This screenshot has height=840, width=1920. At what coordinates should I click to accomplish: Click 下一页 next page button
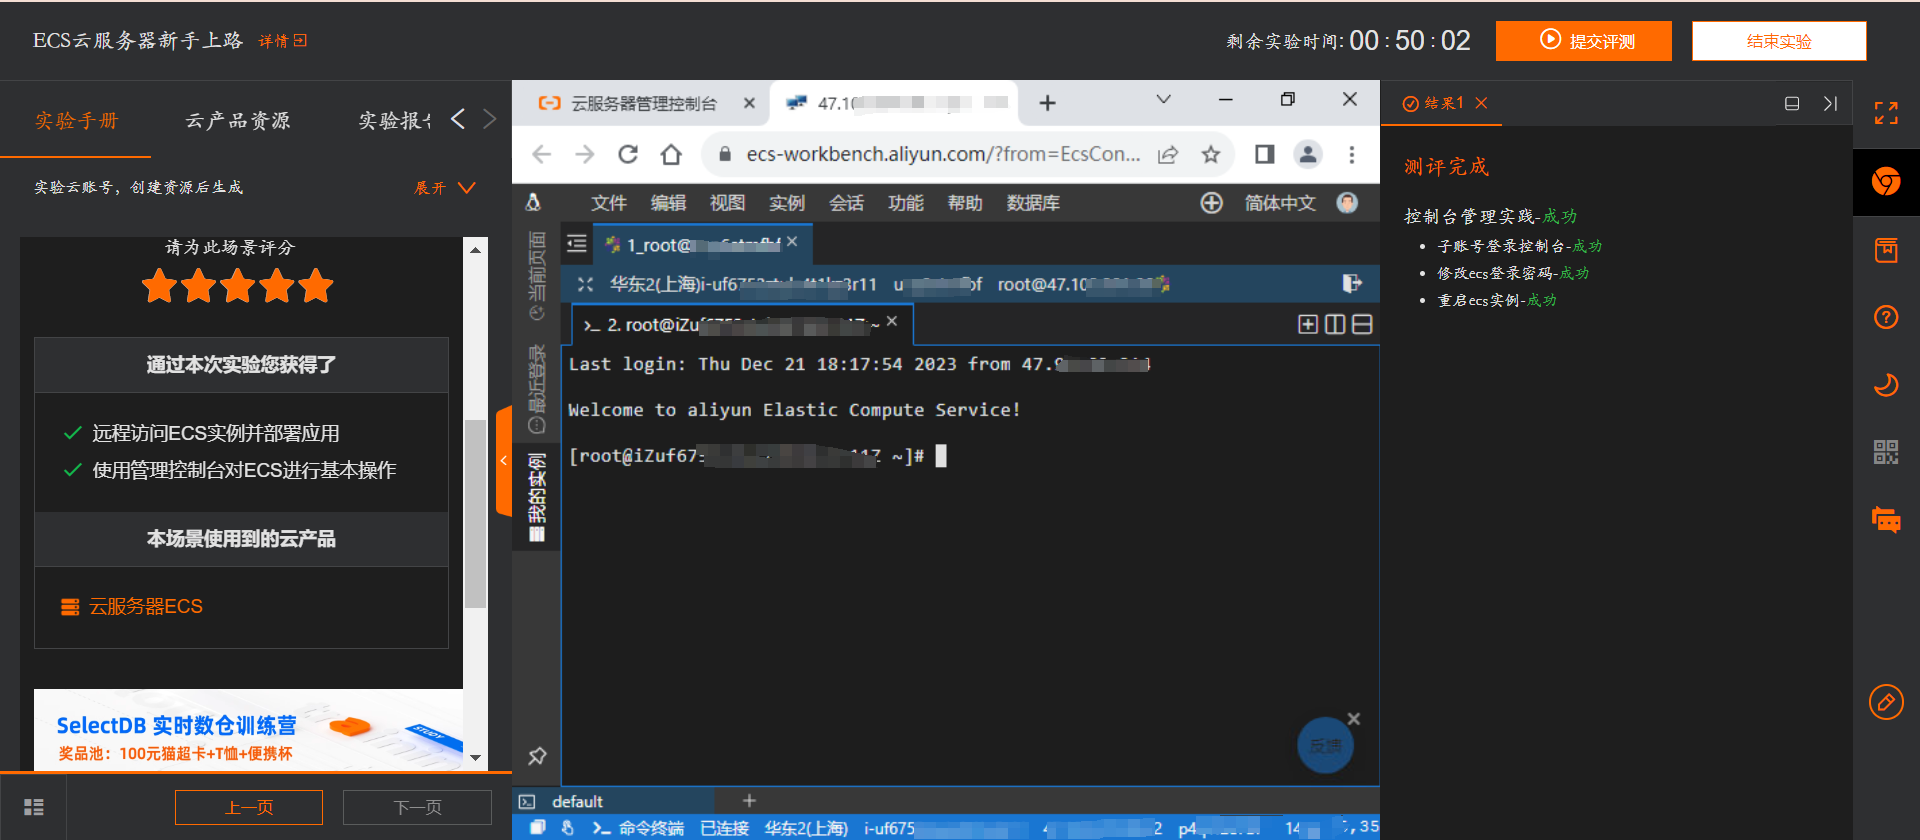[x=417, y=807]
